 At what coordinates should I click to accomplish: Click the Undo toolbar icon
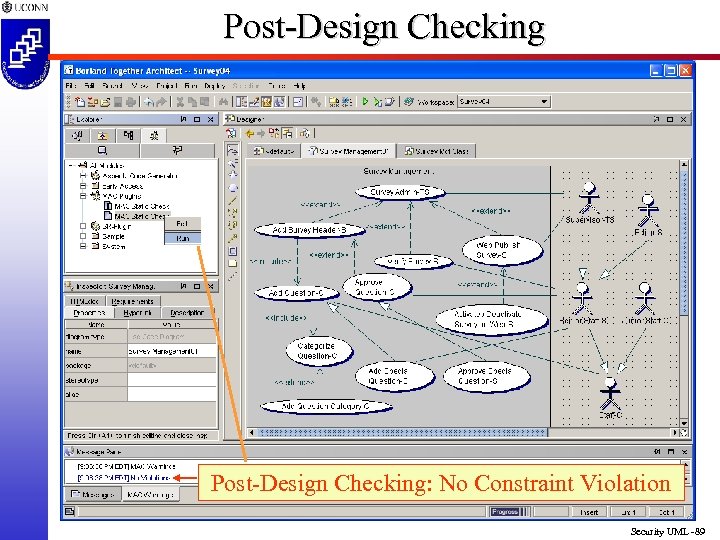149,102
